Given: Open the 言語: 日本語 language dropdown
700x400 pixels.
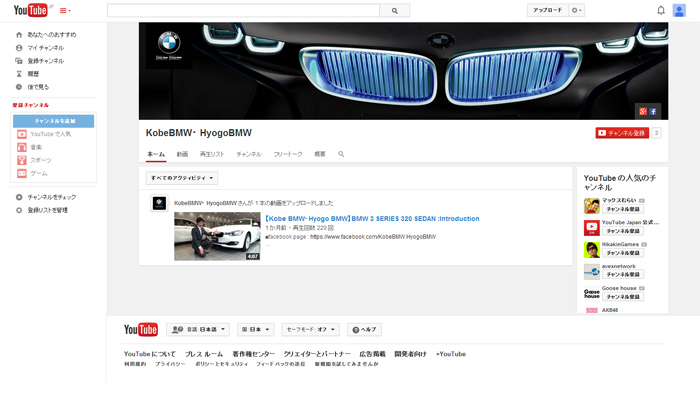Looking at the screenshot, I should (x=199, y=329).
